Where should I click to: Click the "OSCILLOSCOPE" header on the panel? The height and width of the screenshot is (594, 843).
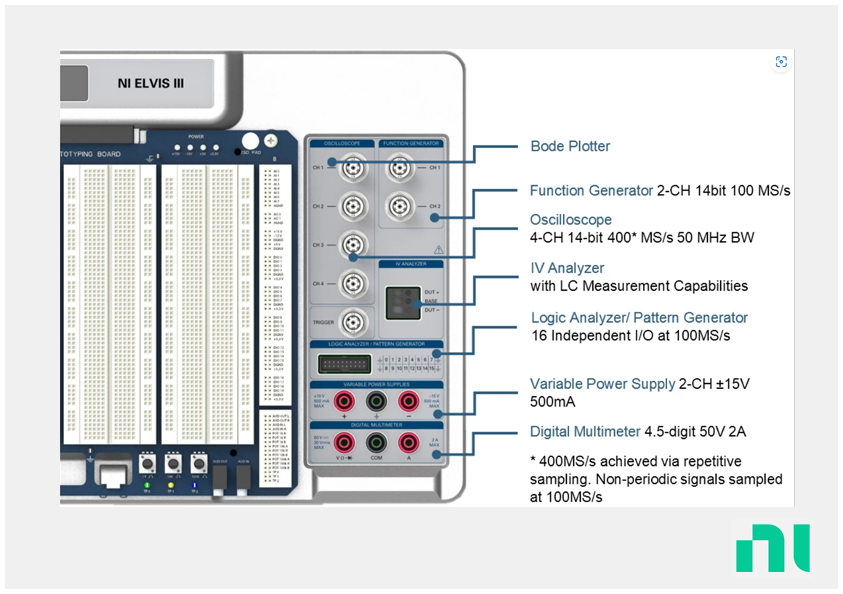click(x=342, y=144)
